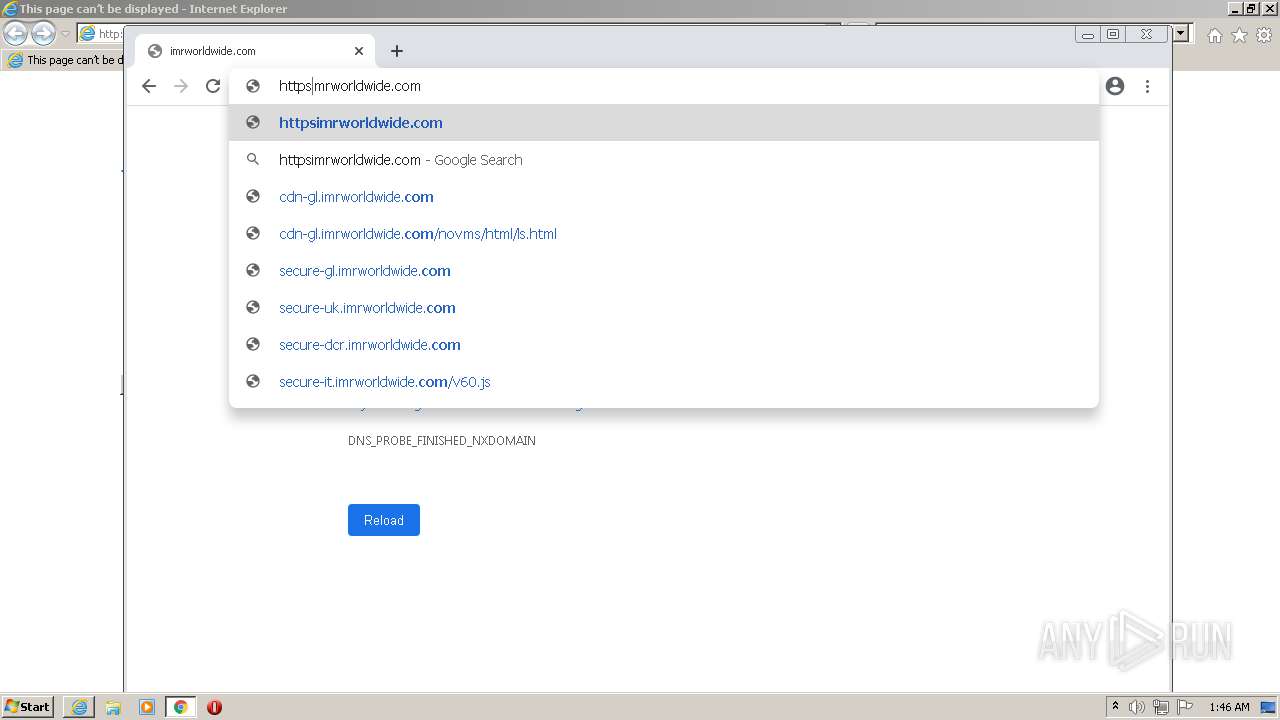
Task: Switch to Chrome in taskbar
Action: point(181,707)
